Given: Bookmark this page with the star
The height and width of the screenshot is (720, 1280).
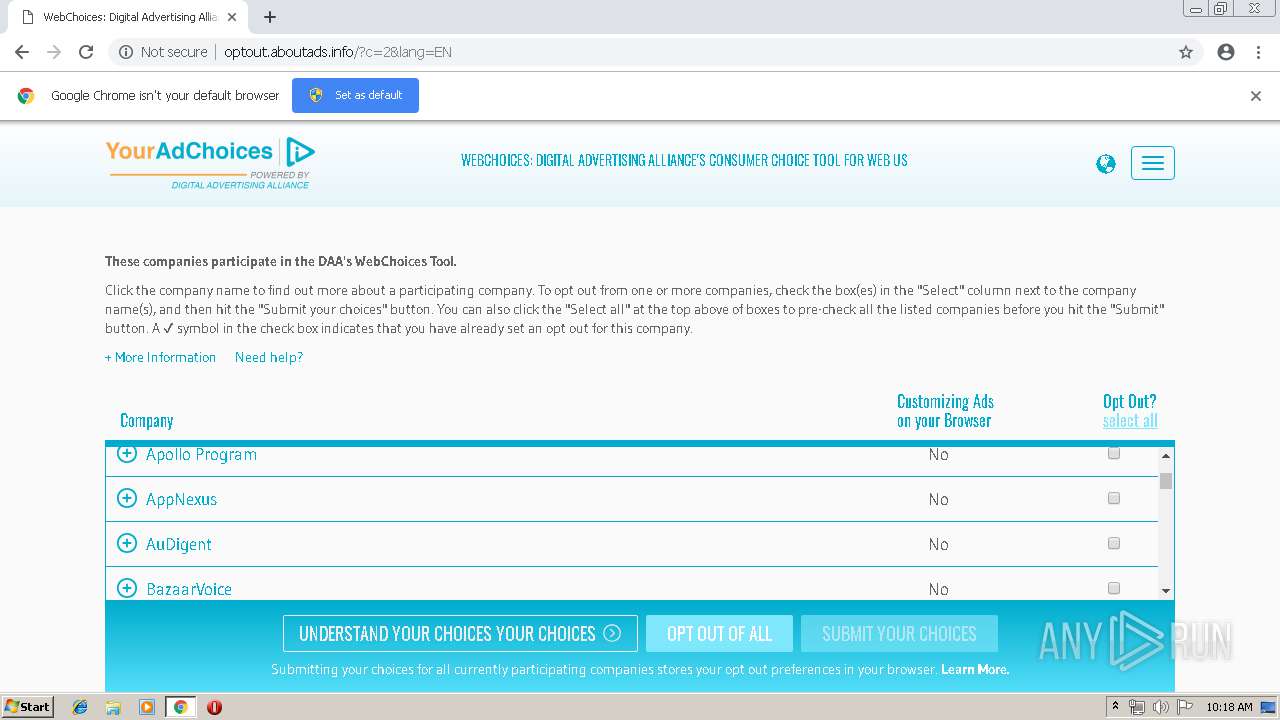Looking at the screenshot, I should (1186, 52).
